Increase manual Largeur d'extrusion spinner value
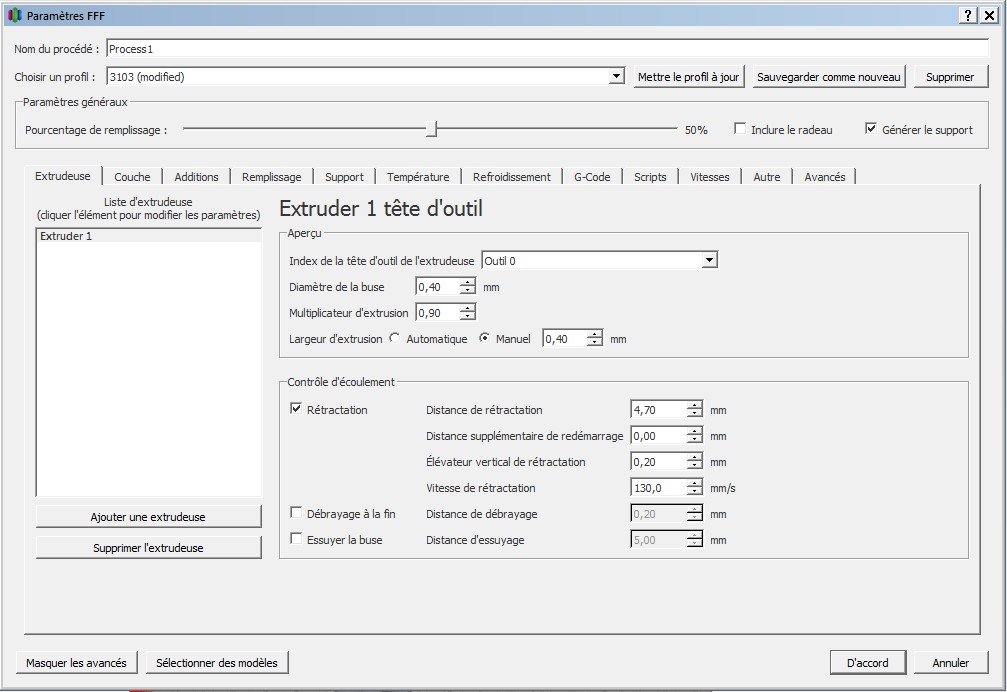Screen dimensions: 1007x692 595,335
